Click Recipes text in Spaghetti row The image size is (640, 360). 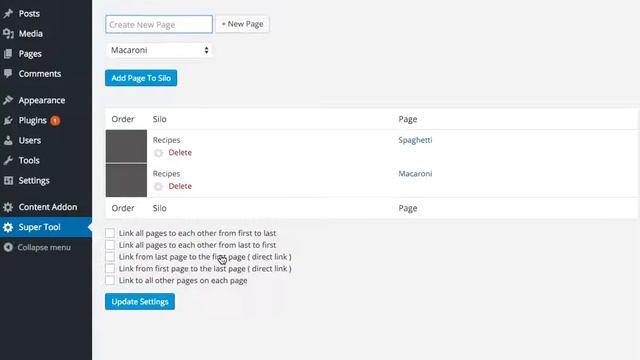click(166, 140)
